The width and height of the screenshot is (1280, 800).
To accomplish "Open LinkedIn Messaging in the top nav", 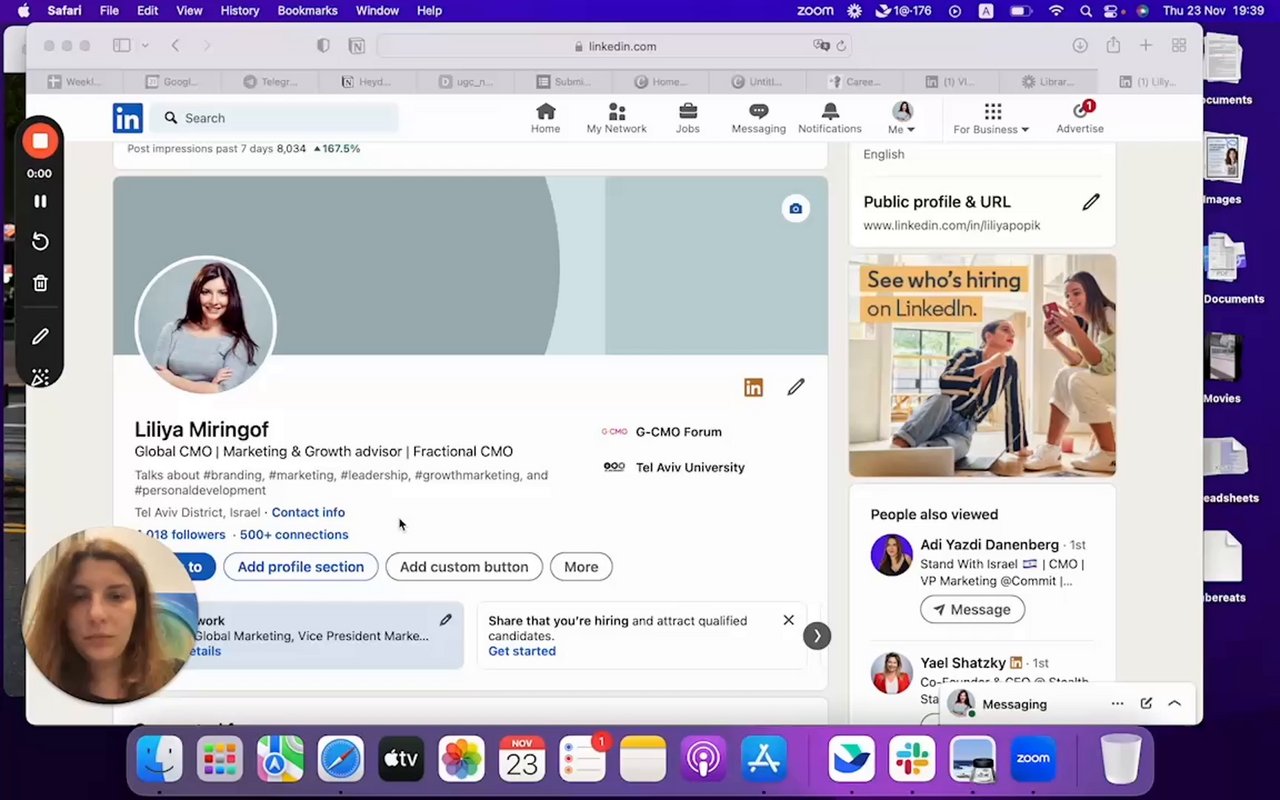I will click(758, 118).
